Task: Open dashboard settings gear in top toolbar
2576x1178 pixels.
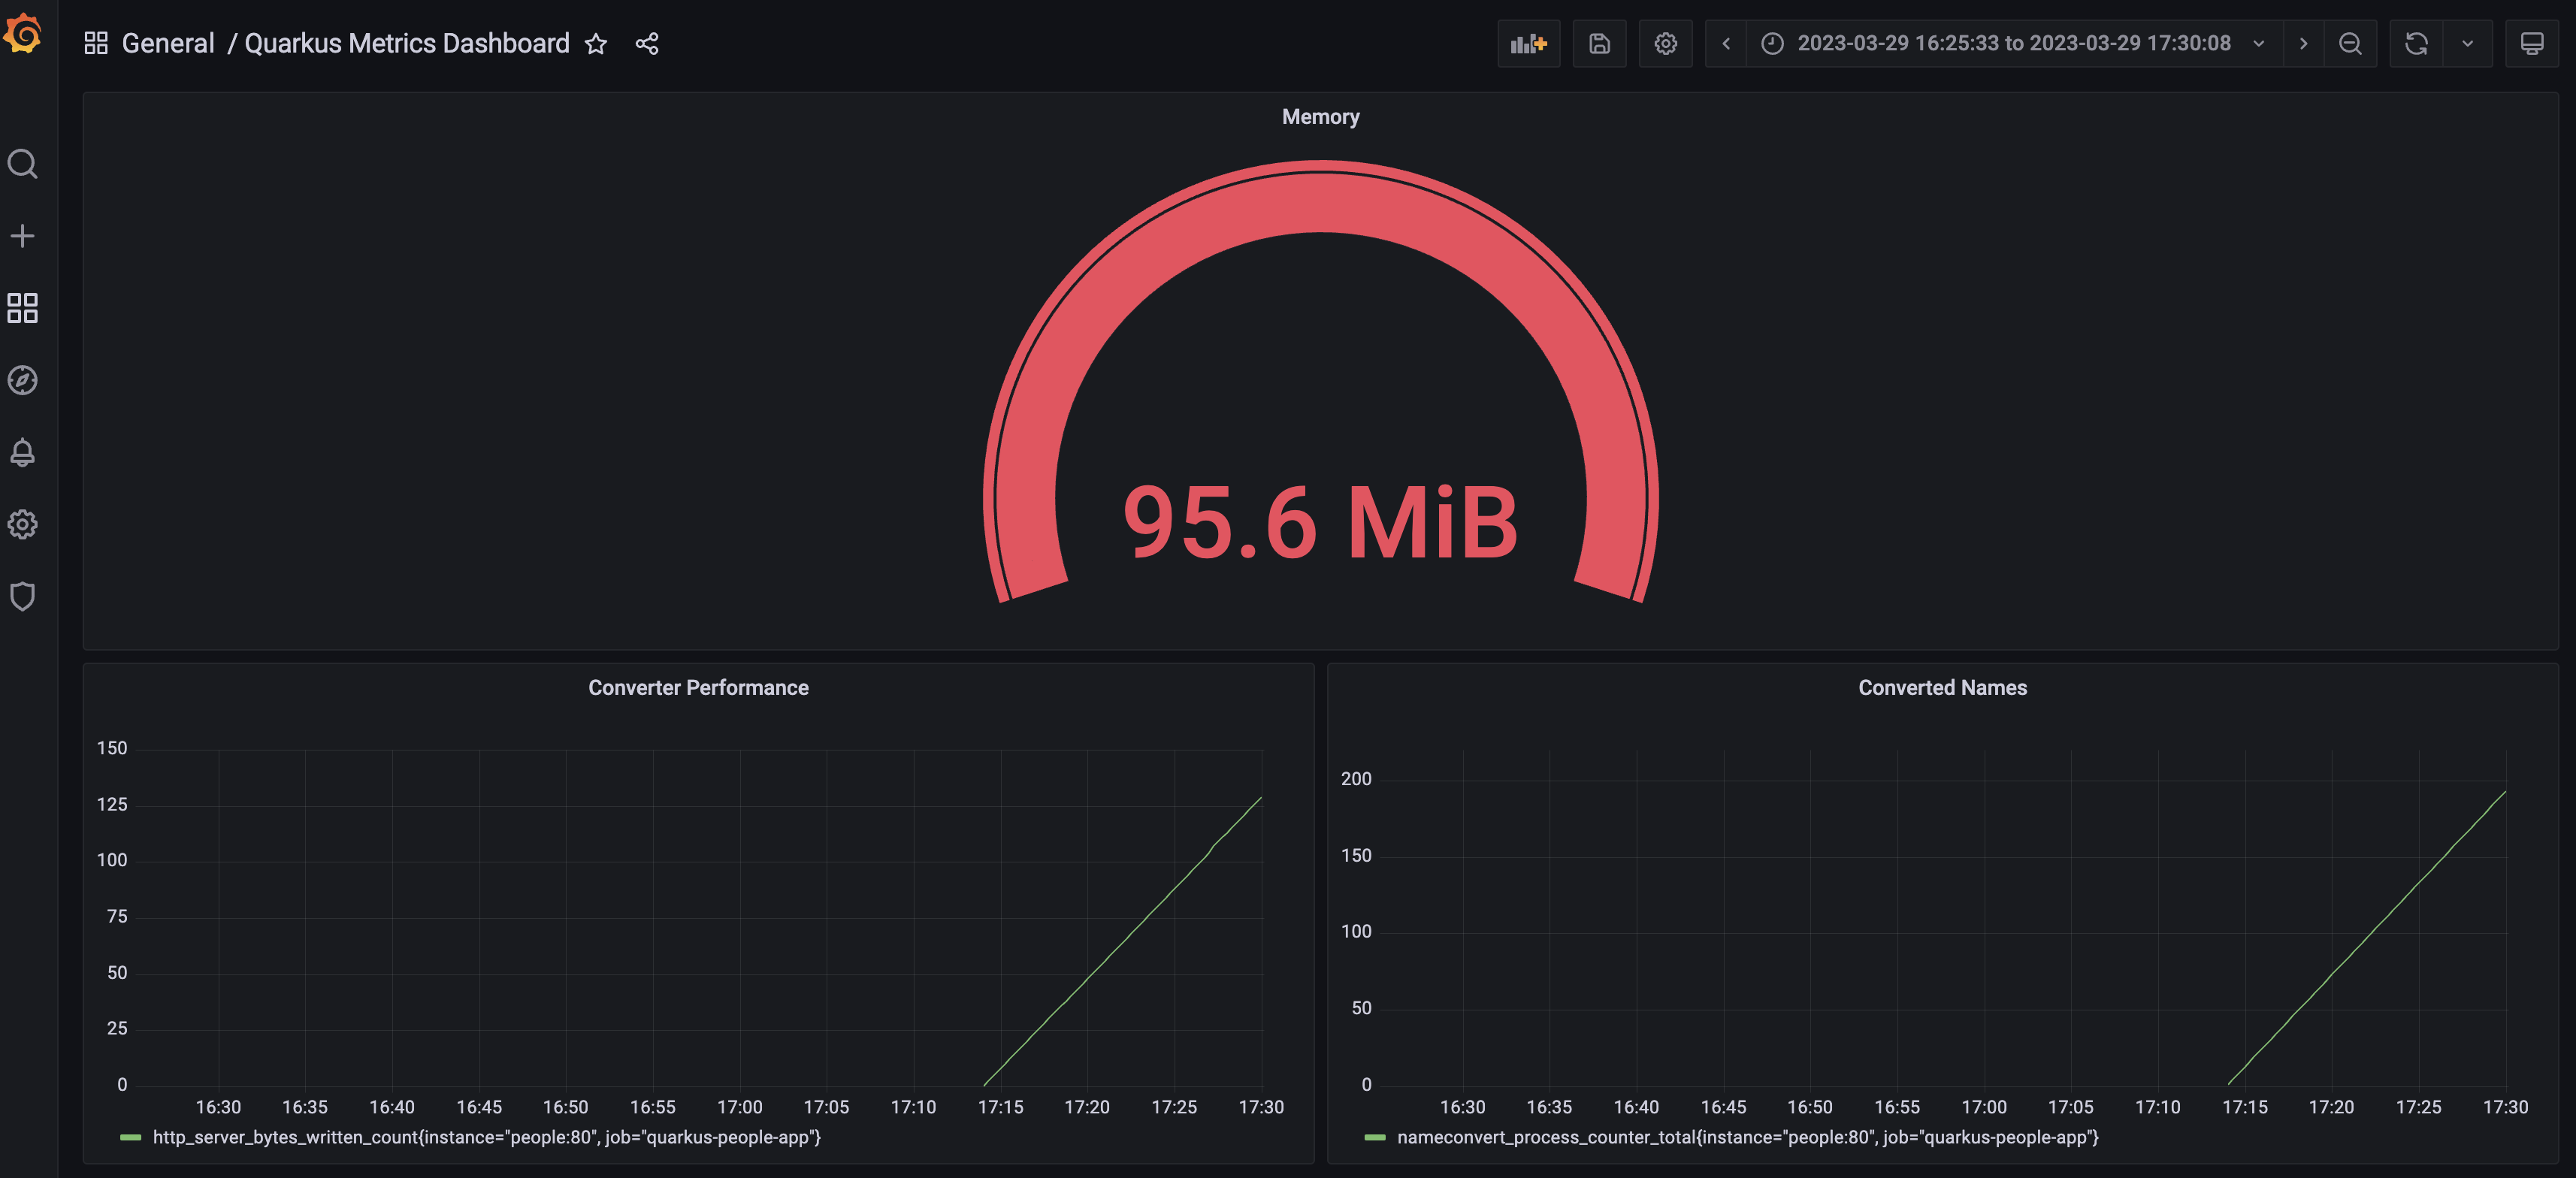Action: tap(1665, 44)
